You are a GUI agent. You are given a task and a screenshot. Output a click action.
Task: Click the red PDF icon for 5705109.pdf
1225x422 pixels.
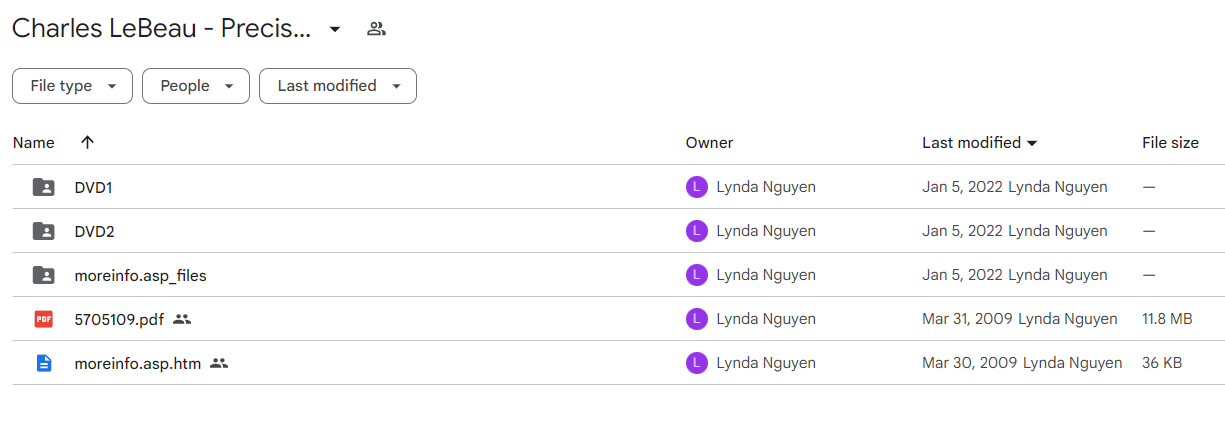[43, 319]
